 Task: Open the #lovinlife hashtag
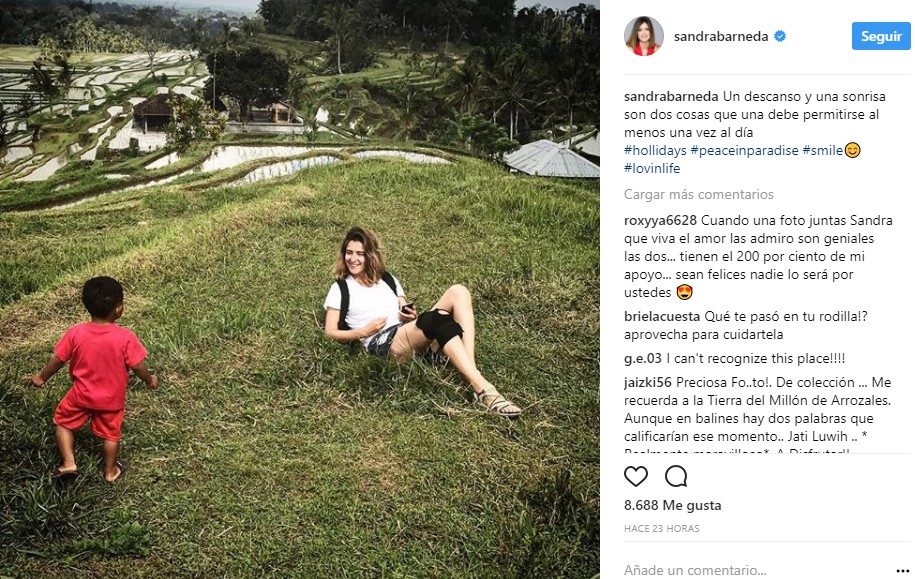pos(651,168)
